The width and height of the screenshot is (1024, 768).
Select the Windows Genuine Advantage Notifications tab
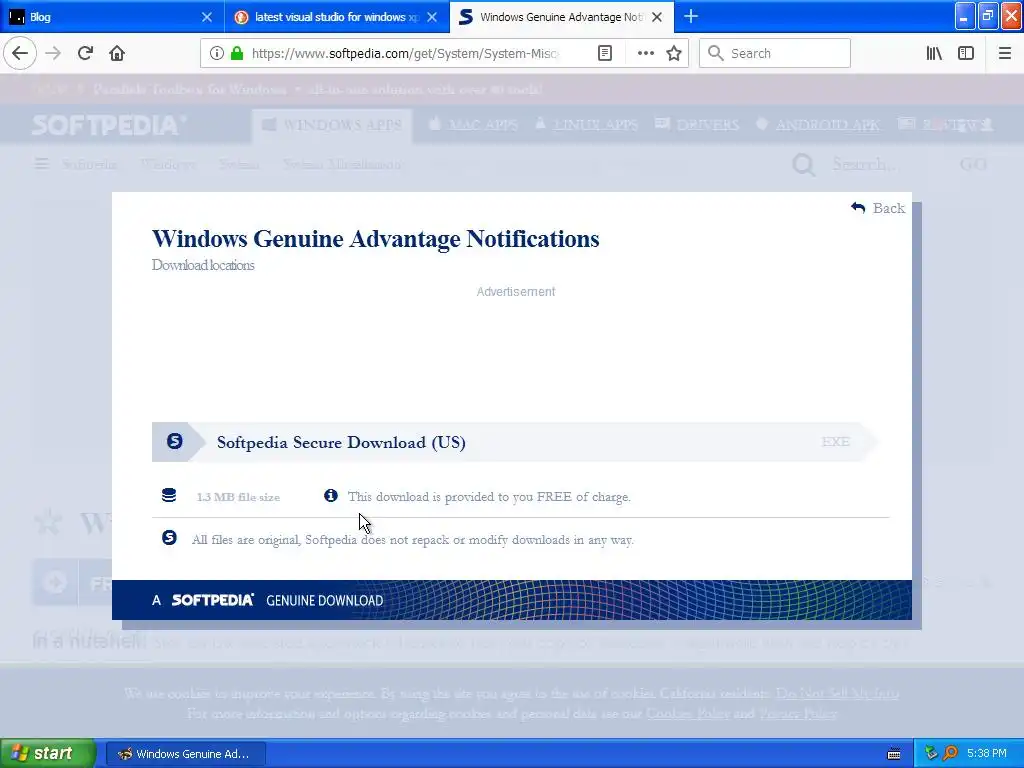562,17
